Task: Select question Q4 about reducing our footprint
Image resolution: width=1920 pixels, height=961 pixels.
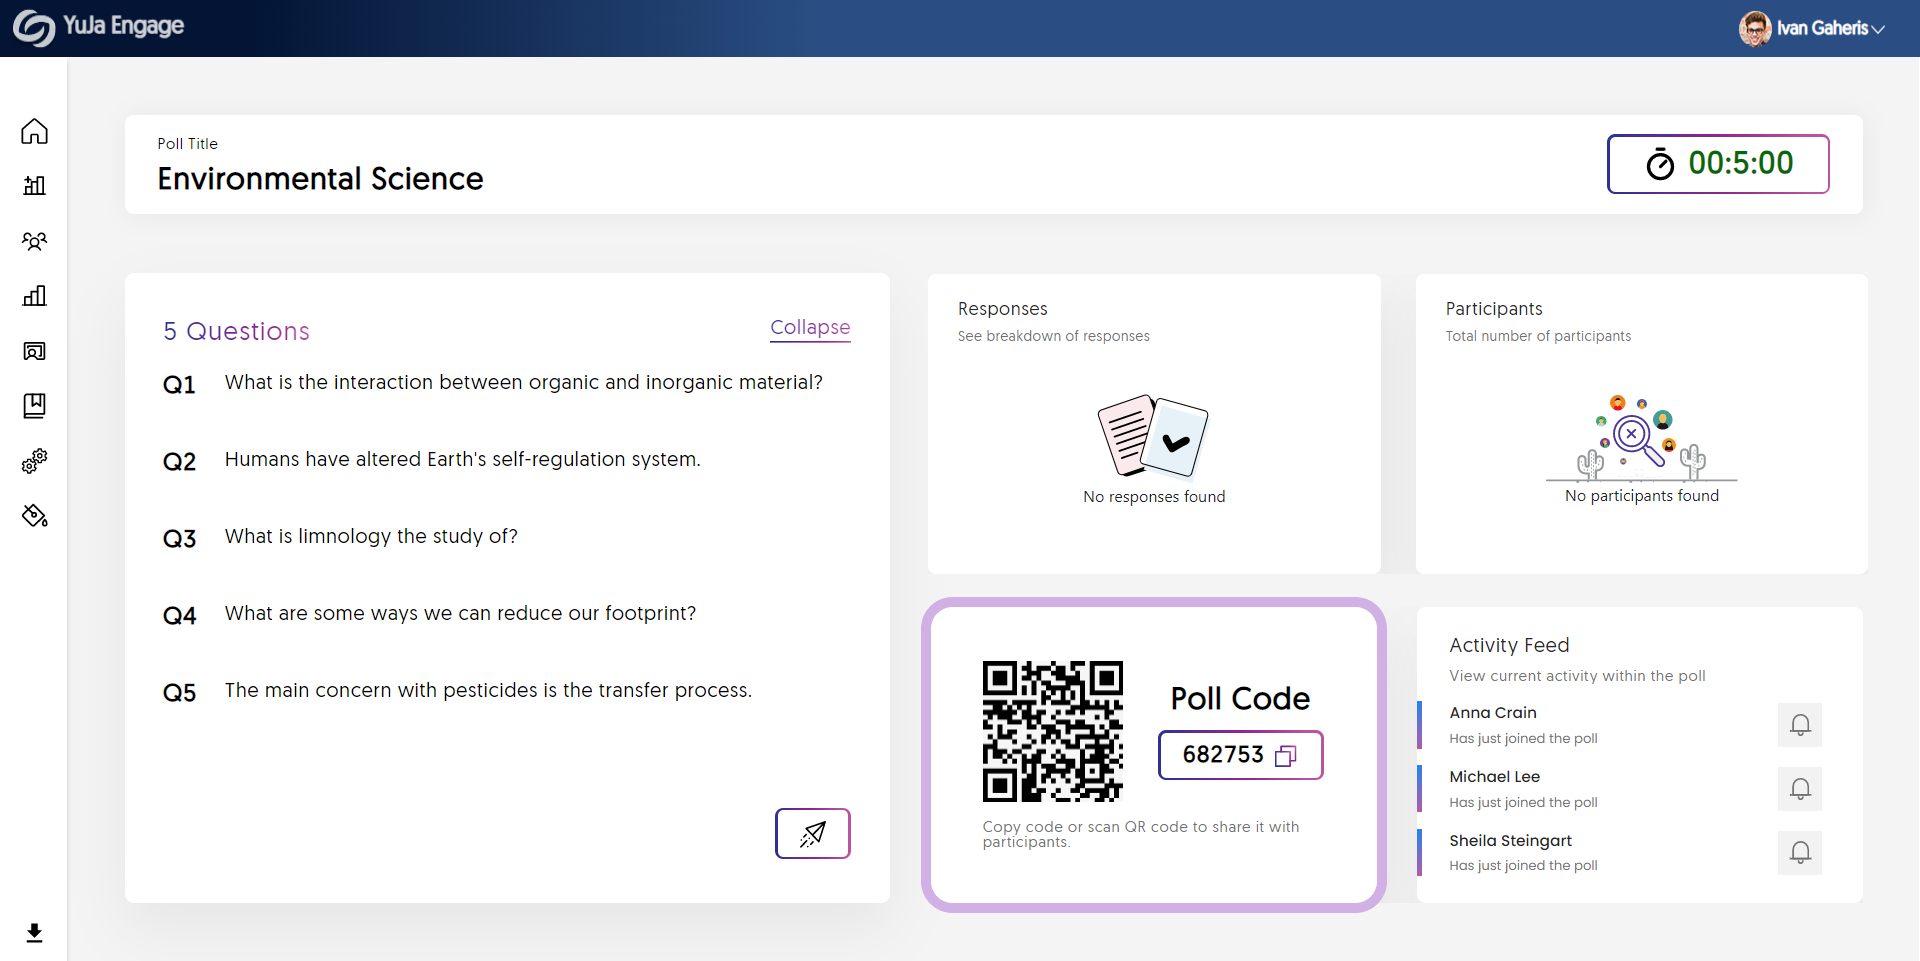Action: tap(430, 614)
